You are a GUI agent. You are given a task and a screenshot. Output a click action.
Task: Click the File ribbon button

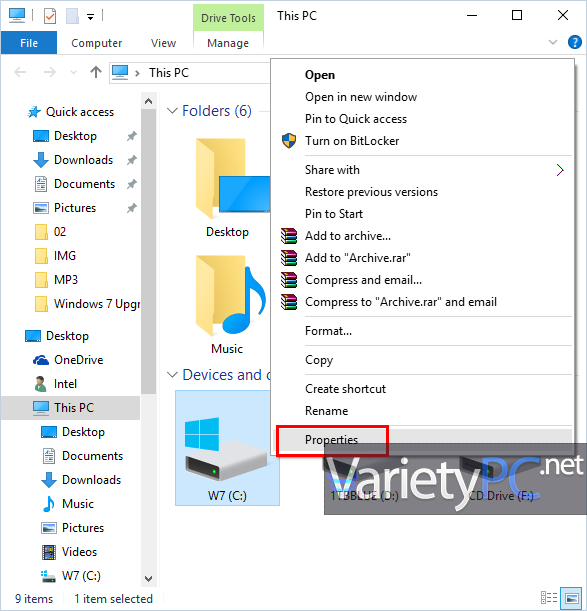tap(29, 43)
